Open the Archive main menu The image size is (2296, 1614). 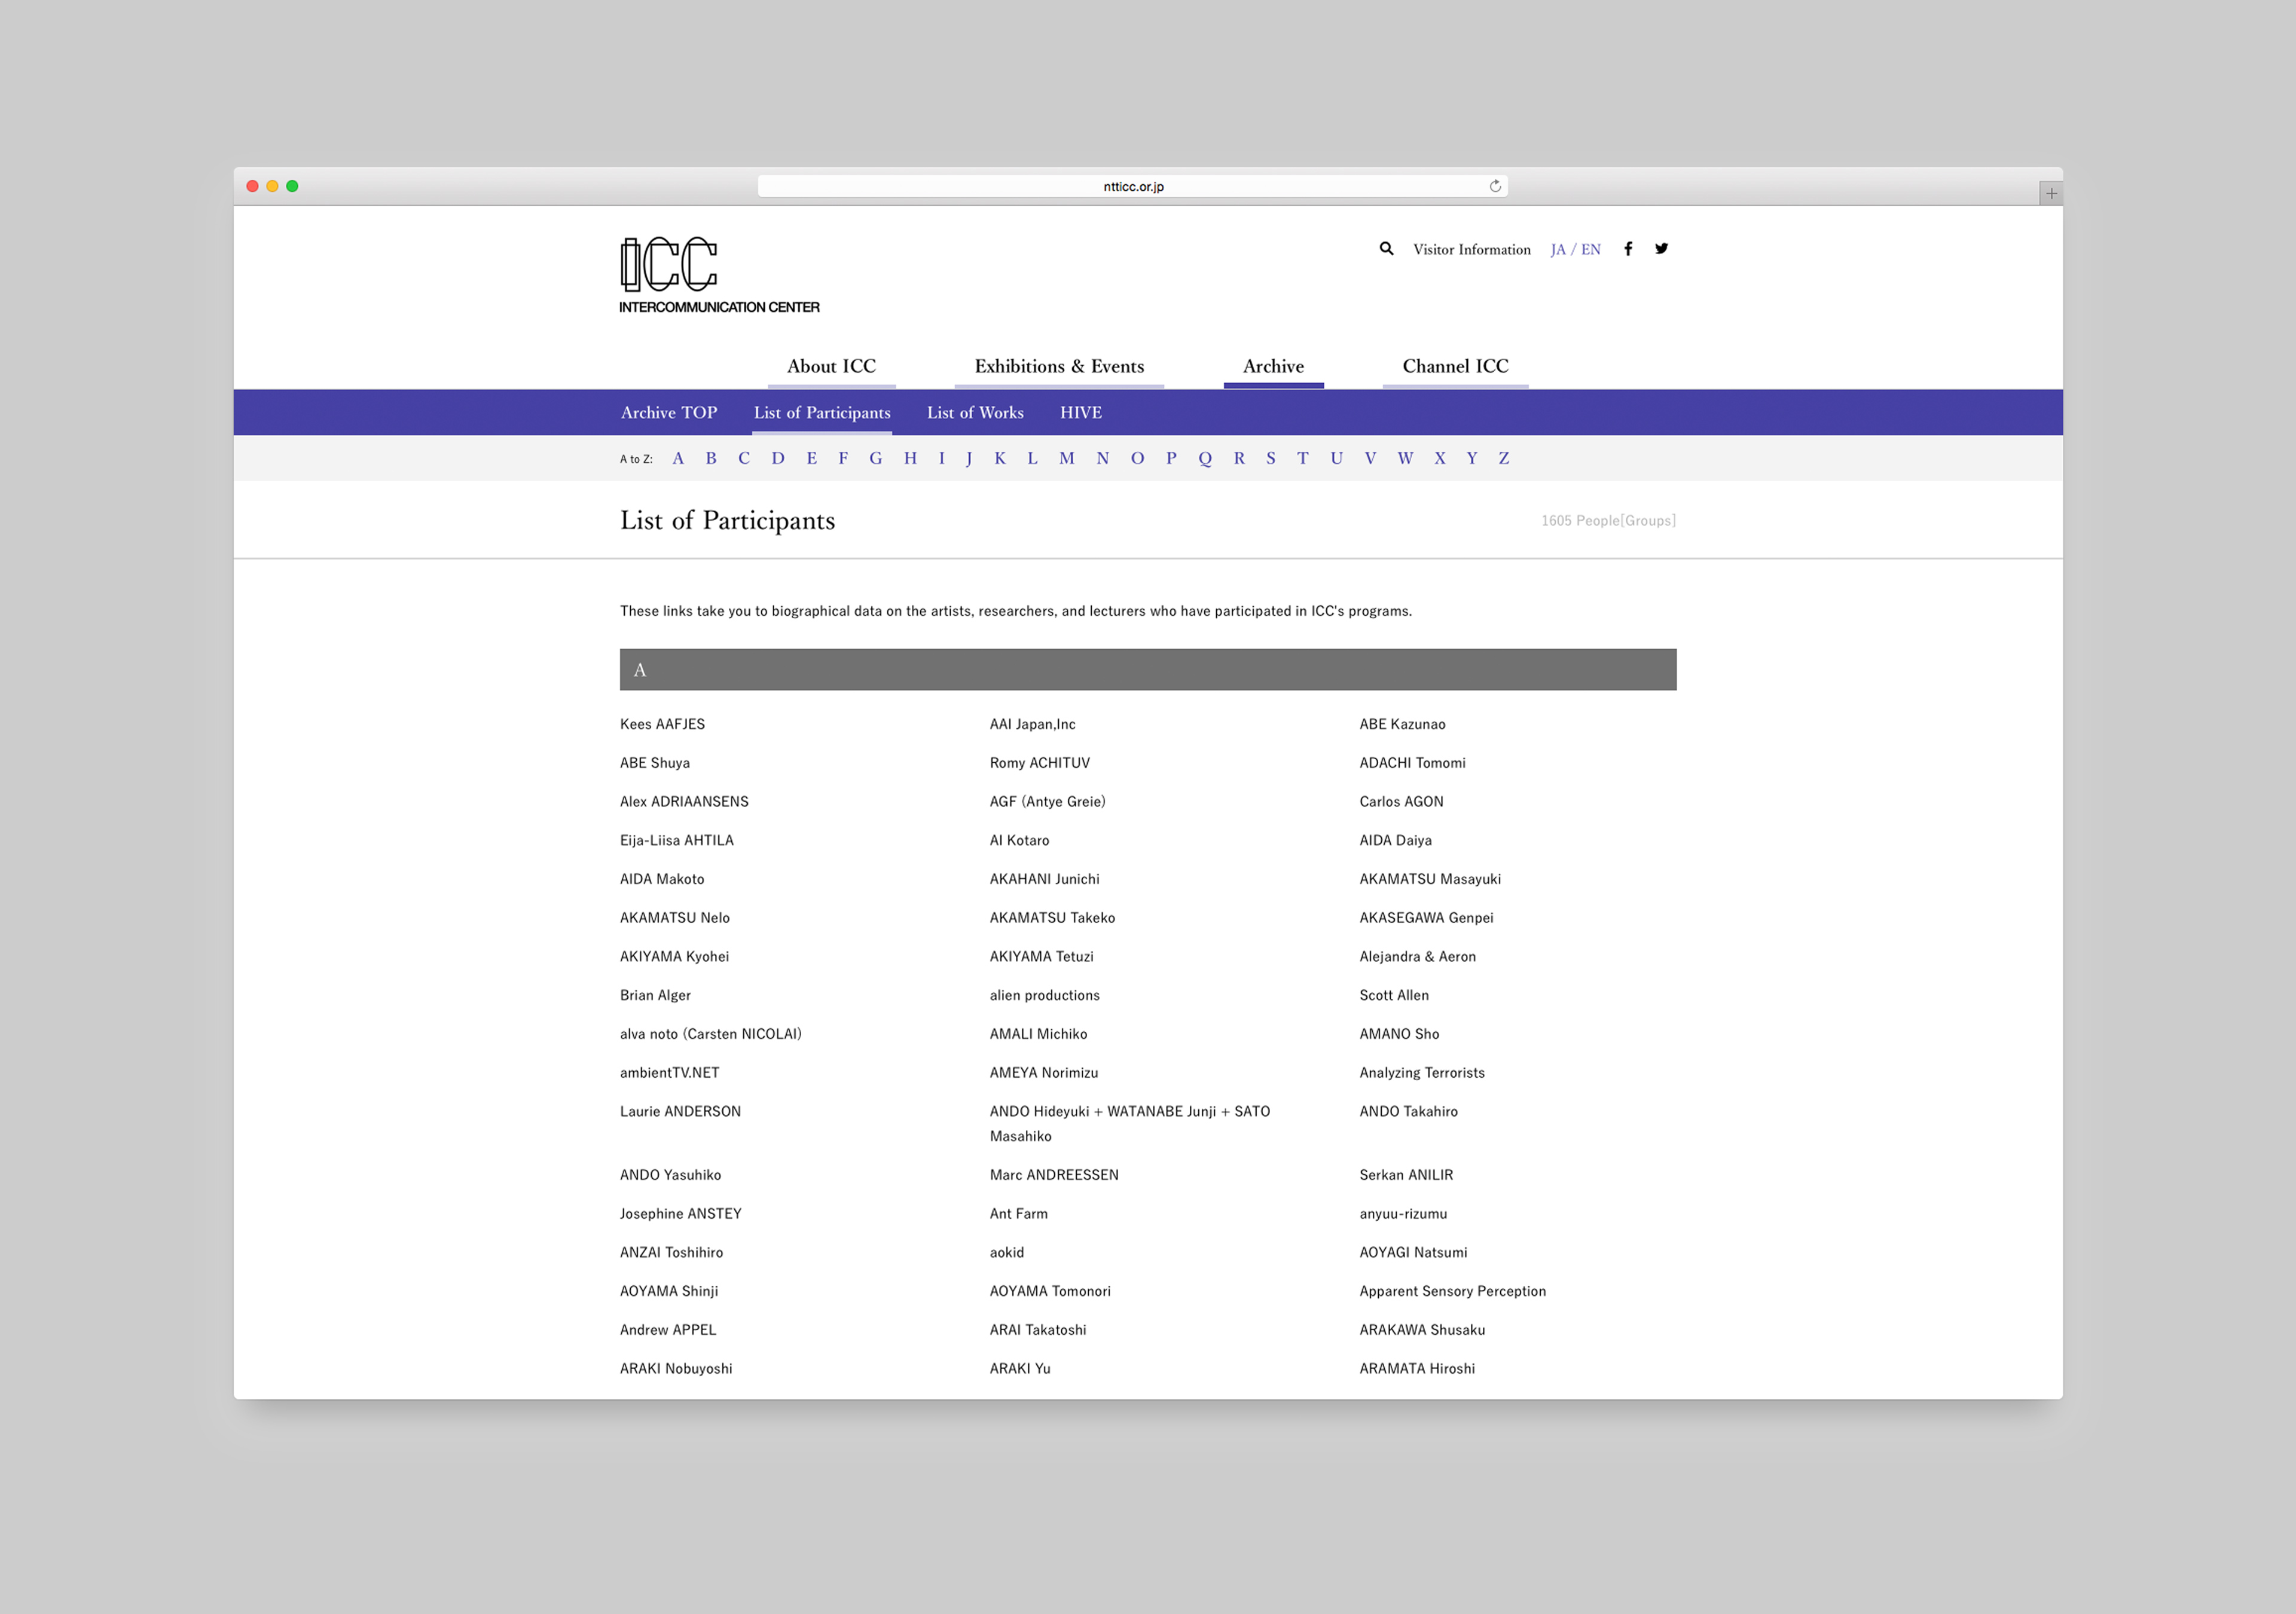(x=1273, y=367)
